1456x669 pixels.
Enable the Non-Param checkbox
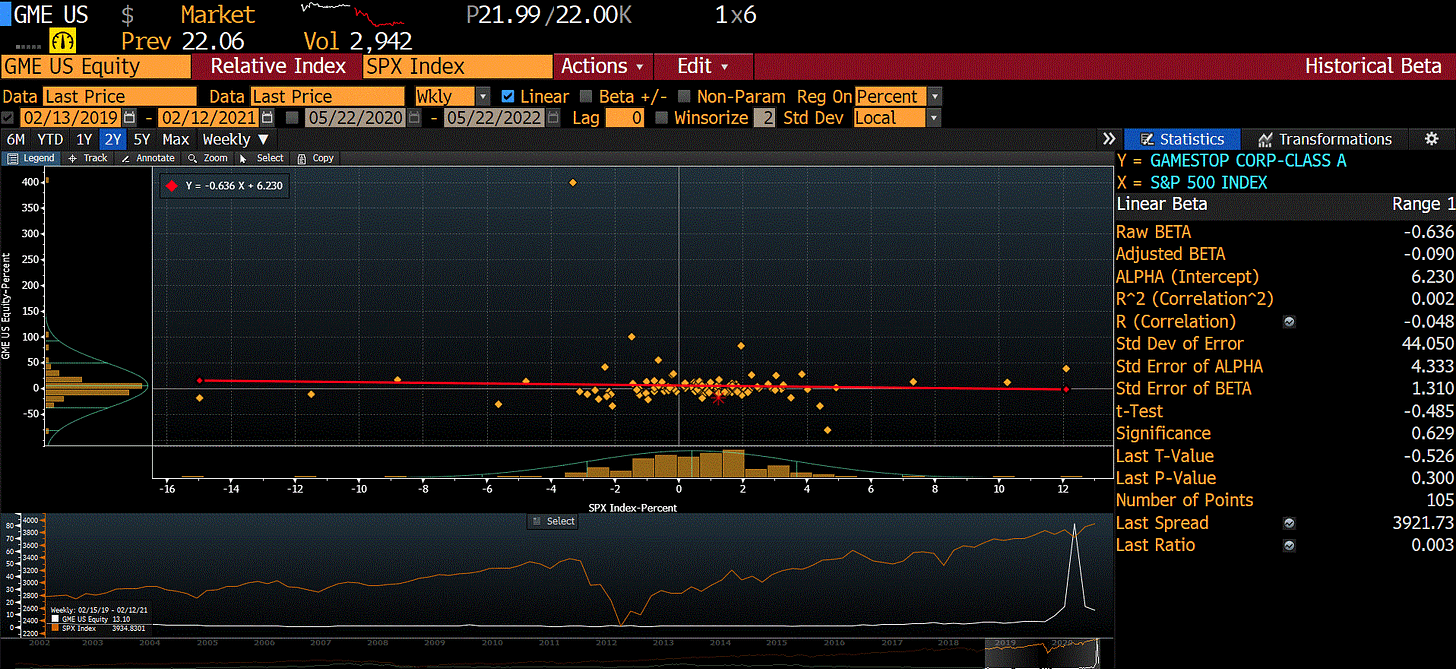point(684,97)
